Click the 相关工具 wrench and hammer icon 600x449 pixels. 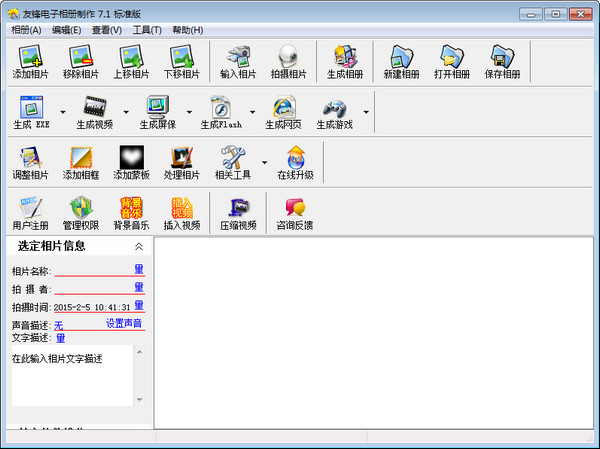click(x=233, y=157)
